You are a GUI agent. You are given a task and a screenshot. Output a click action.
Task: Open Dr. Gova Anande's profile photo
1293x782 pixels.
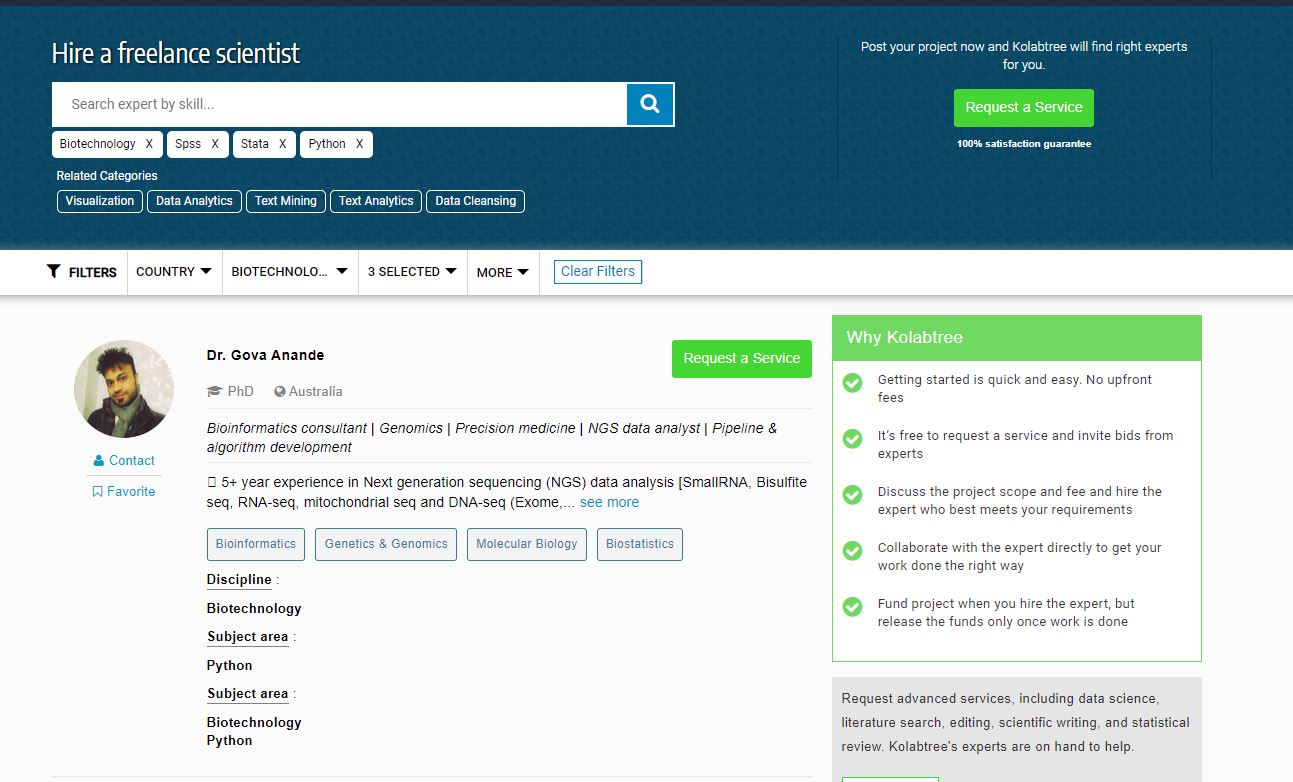pyautogui.click(x=124, y=389)
